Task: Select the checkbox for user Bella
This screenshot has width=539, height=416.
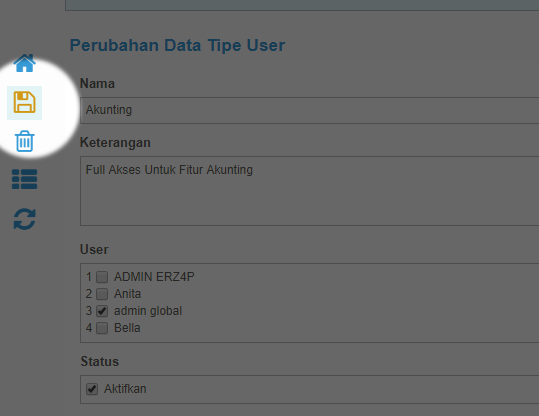Action: pos(102,328)
